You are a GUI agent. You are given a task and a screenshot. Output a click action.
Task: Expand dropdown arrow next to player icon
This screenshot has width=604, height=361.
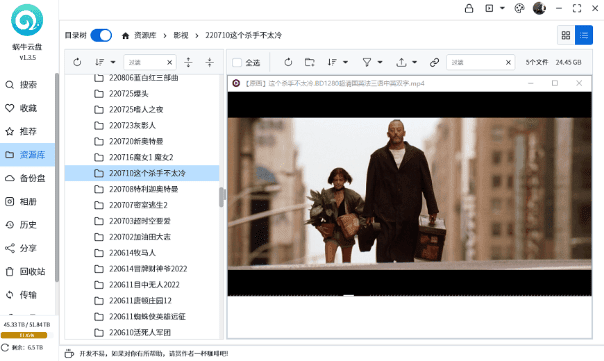502,8
